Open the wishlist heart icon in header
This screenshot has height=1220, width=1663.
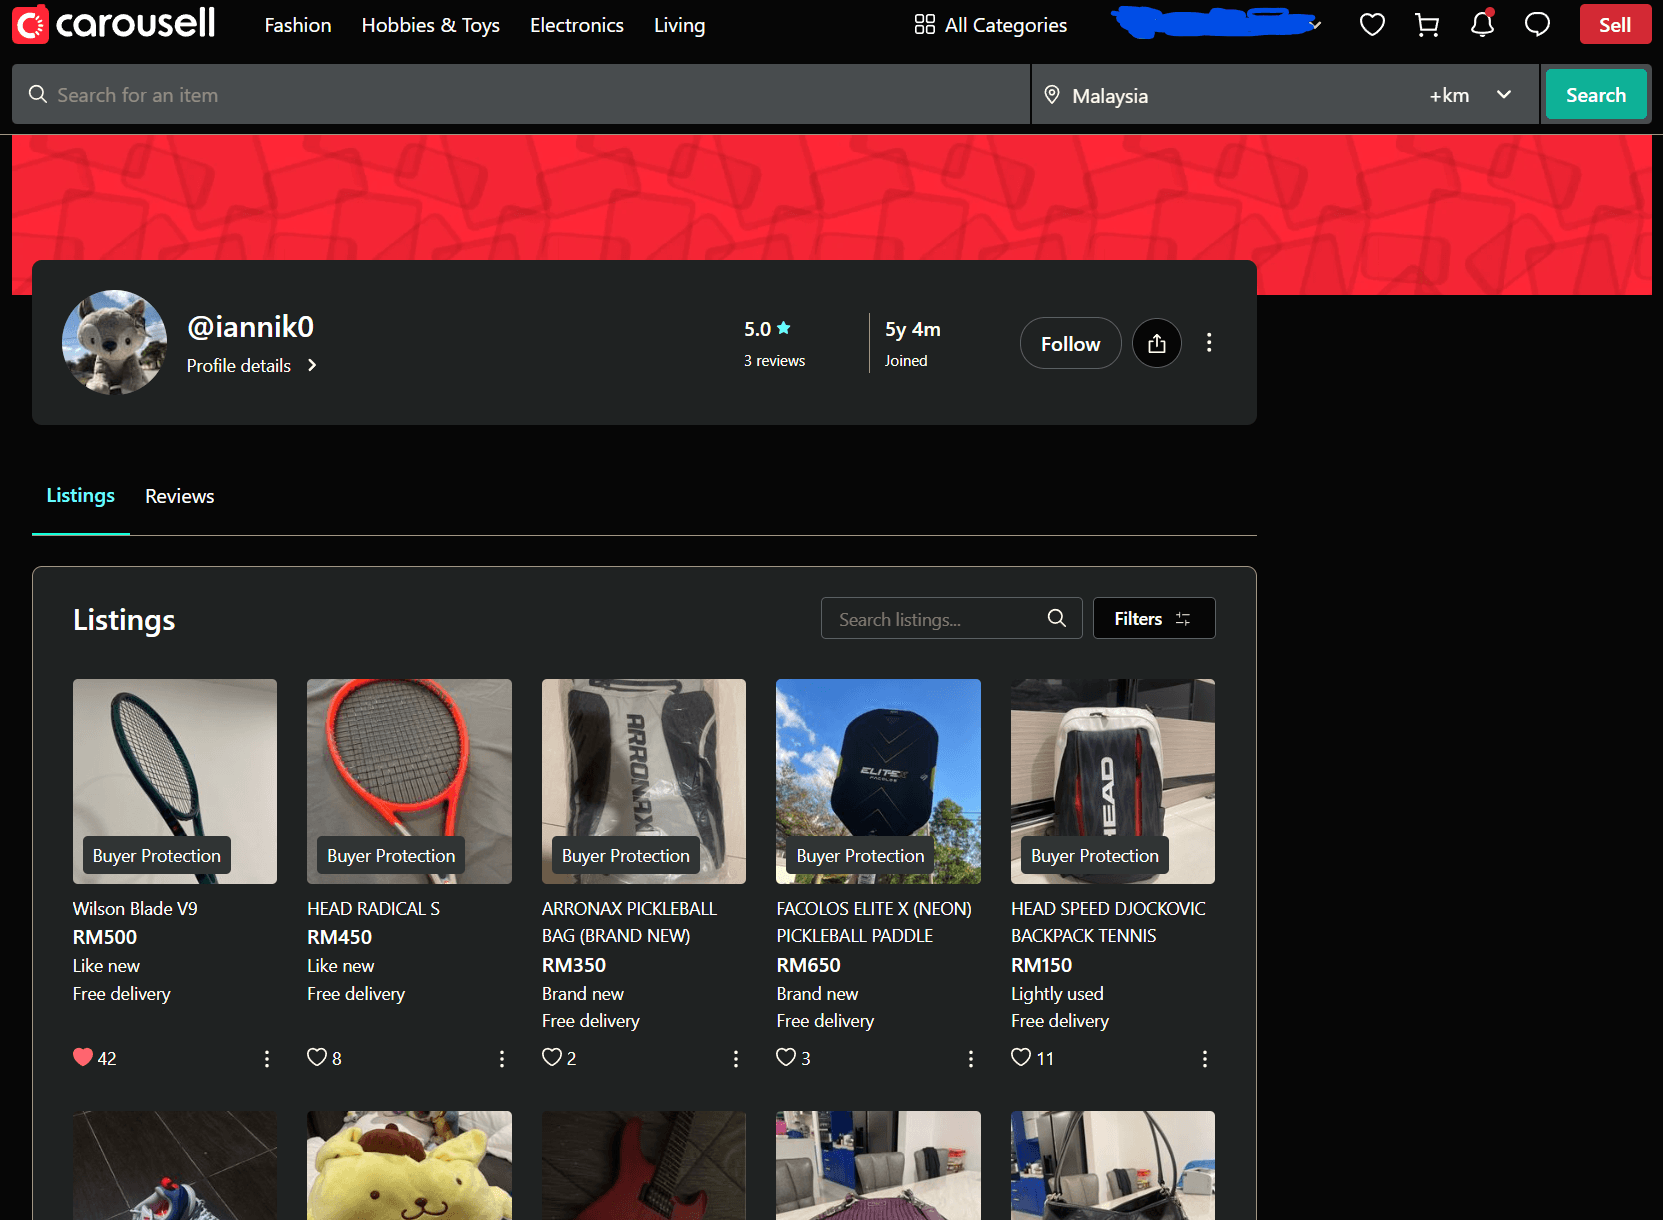(1372, 25)
